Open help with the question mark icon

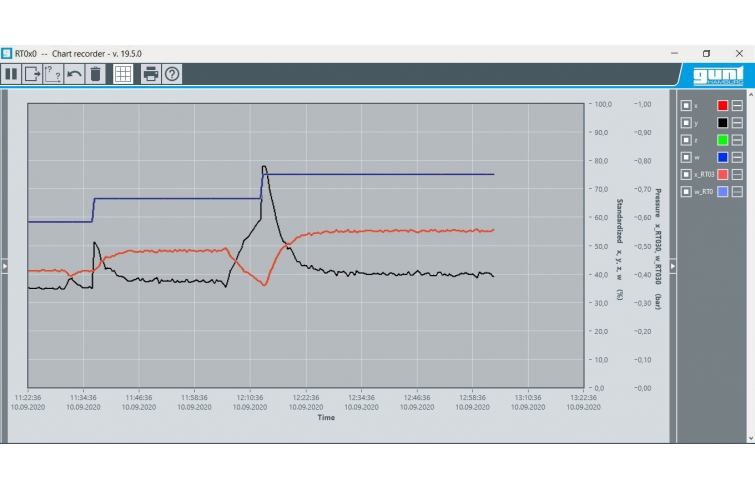172,74
